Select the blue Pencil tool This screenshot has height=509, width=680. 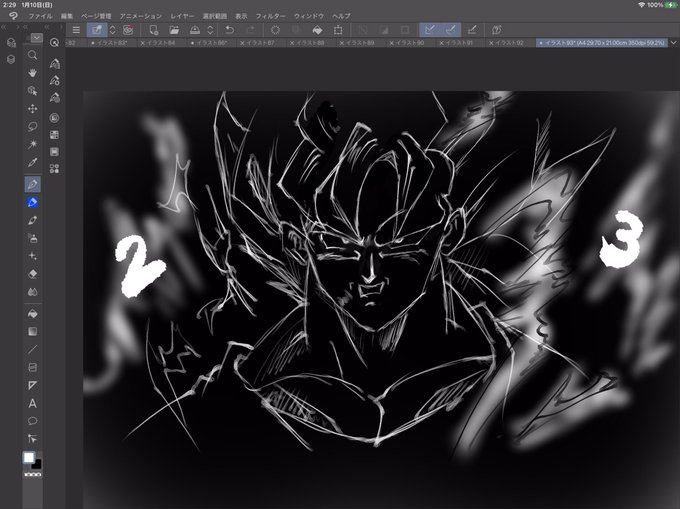(x=33, y=202)
